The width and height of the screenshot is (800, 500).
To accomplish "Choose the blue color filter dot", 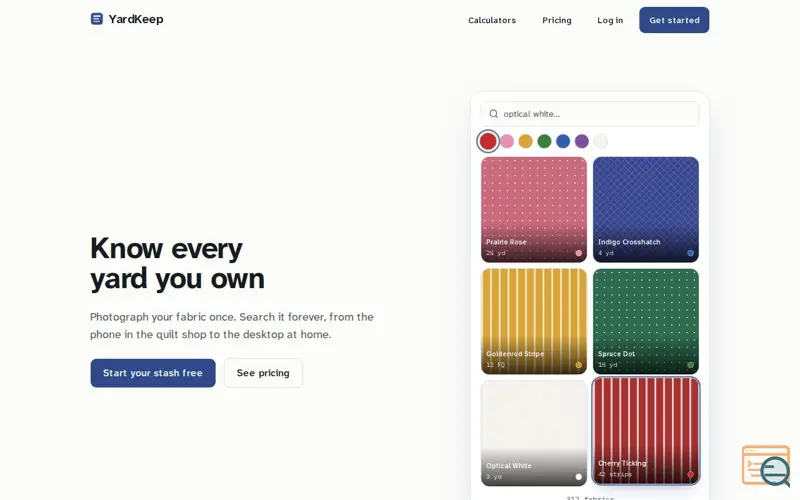I will (x=563, y=141).
